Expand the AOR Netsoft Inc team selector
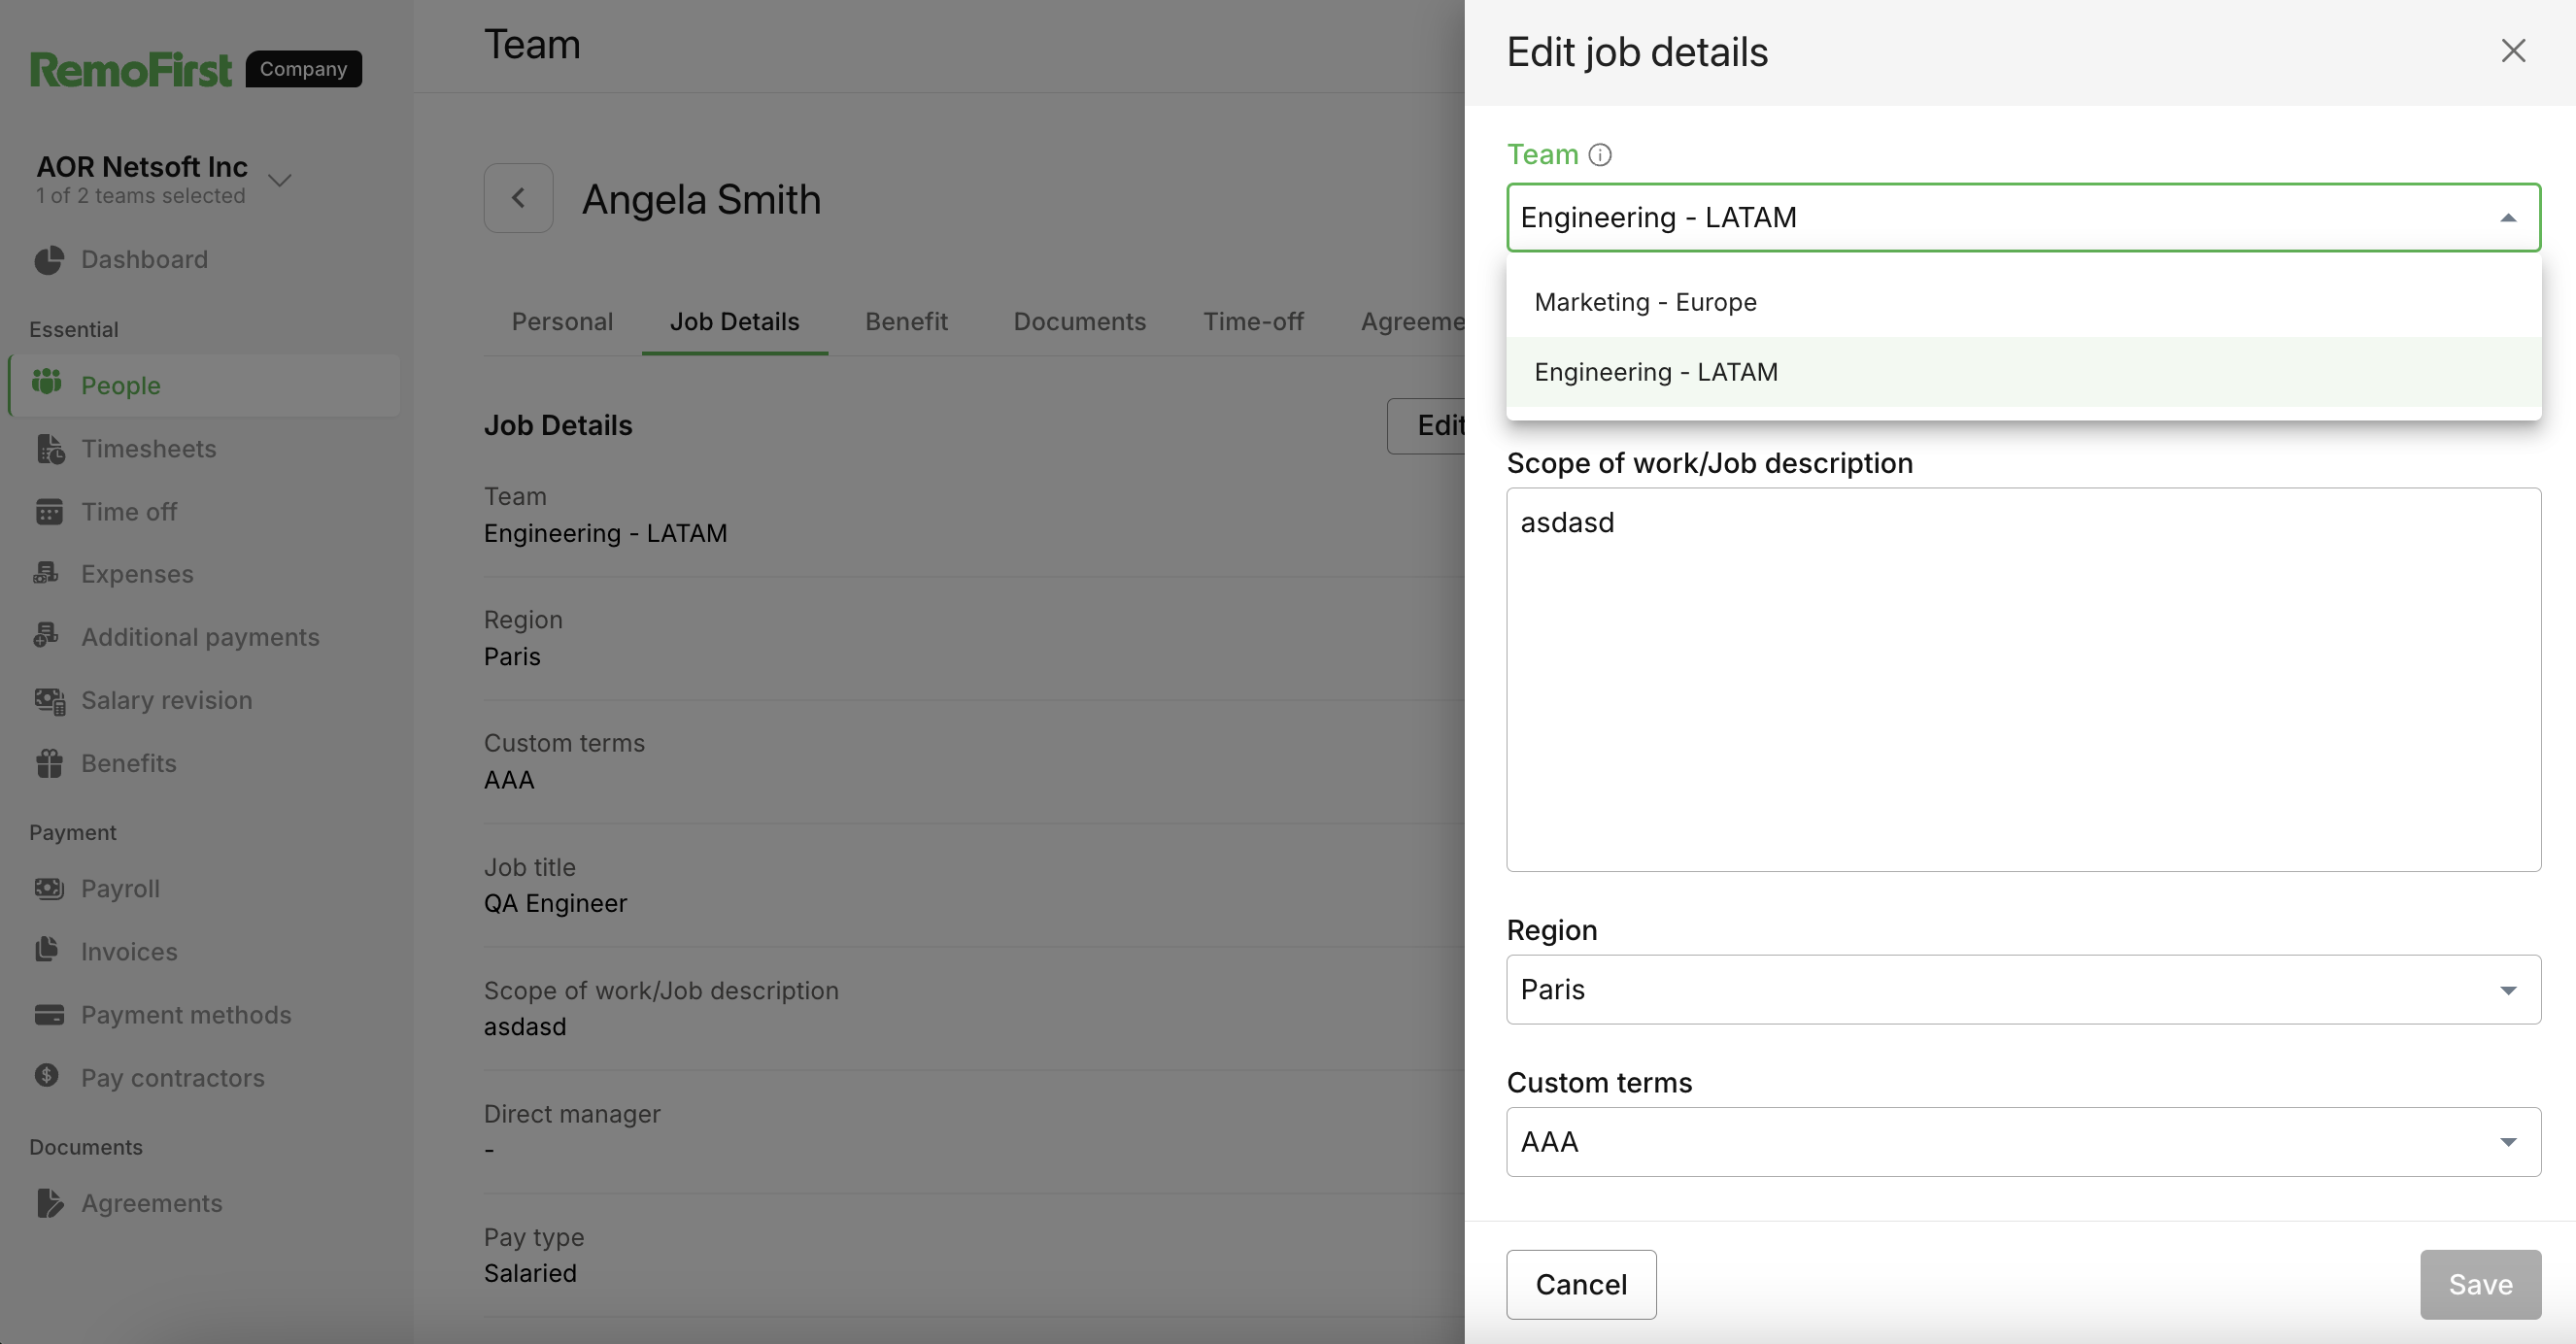This screenshot has width=2576, height=1344. [280, 180]
